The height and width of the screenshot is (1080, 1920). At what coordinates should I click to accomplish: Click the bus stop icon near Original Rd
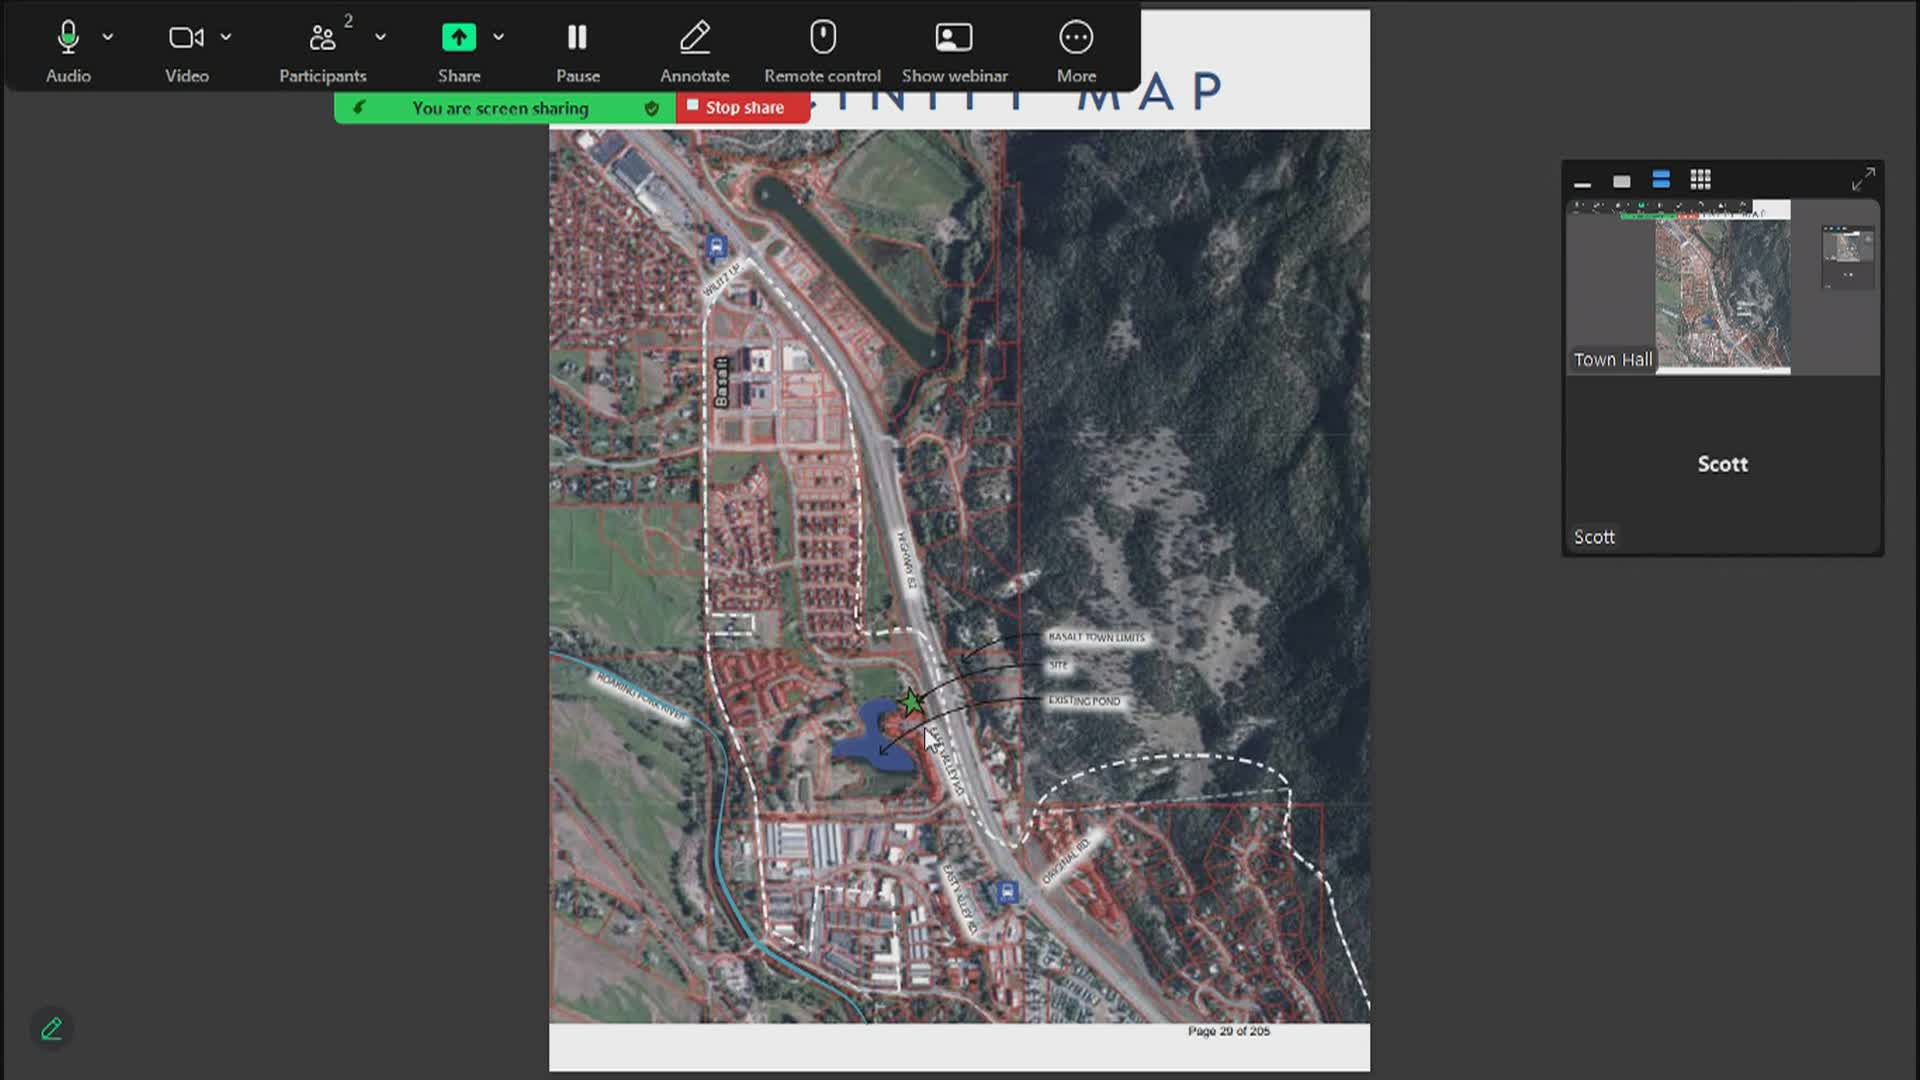(1007, 892)
